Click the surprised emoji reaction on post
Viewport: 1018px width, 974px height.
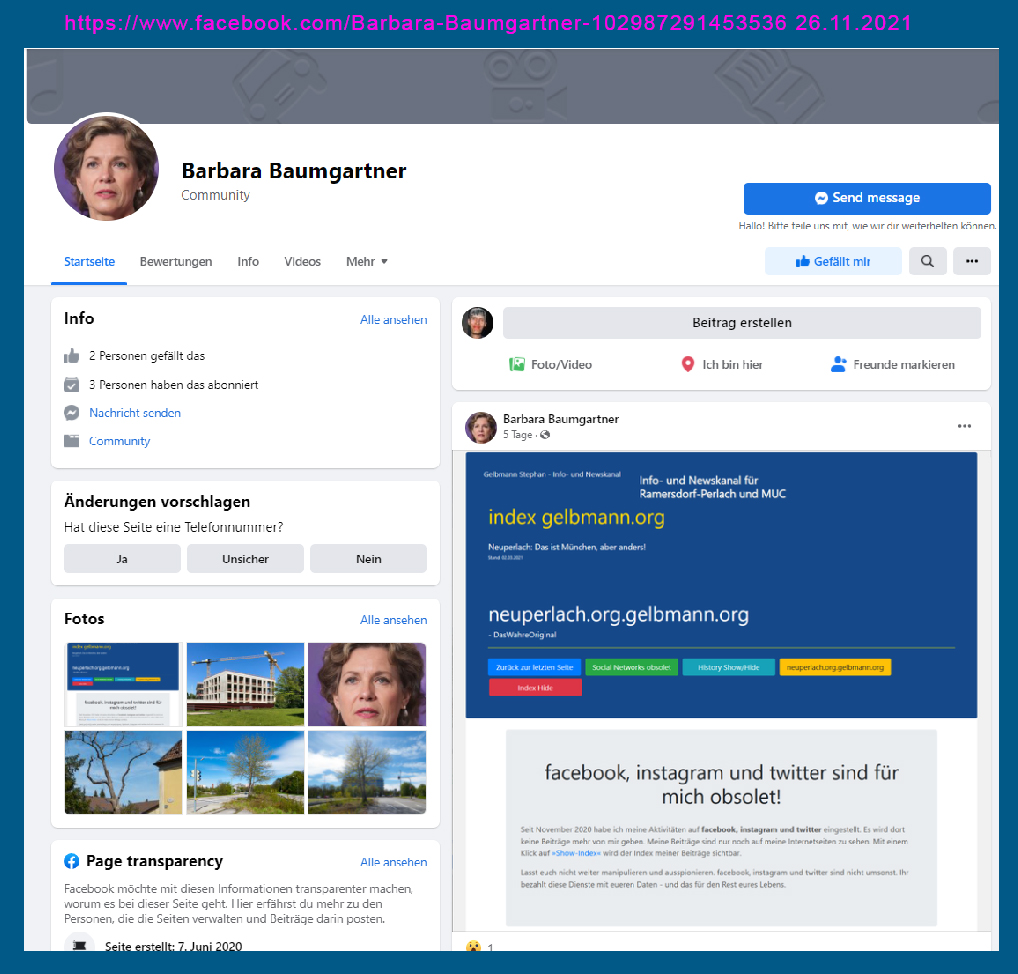coord(473,947)
